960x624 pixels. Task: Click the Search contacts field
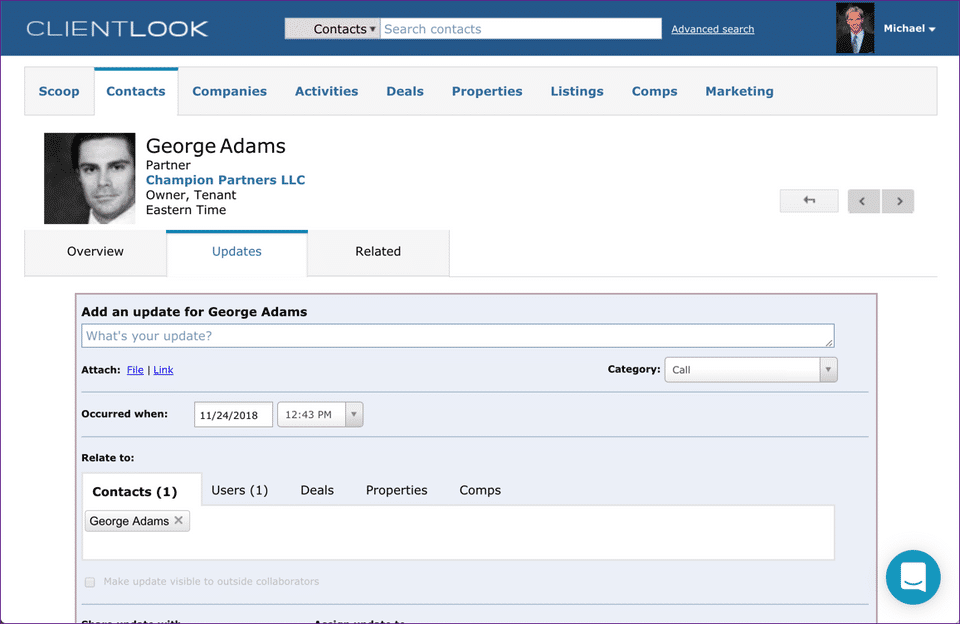[x=521, y=29]
